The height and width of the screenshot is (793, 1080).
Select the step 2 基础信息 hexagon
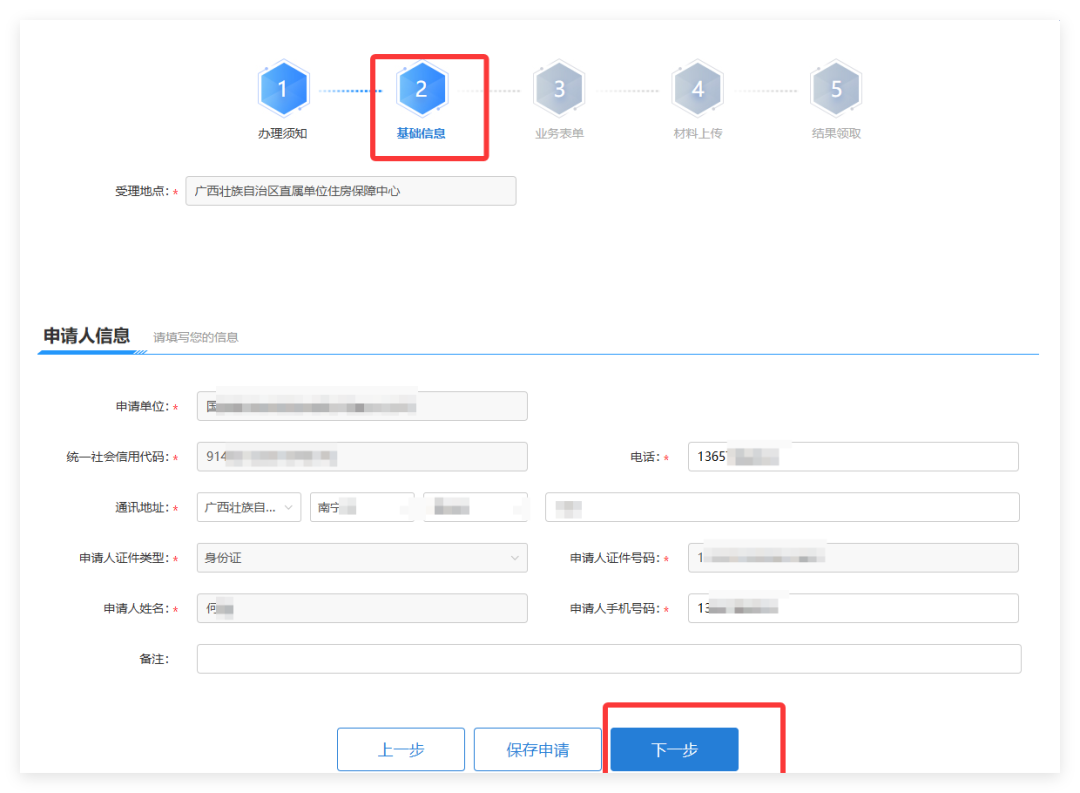(421, 90)
